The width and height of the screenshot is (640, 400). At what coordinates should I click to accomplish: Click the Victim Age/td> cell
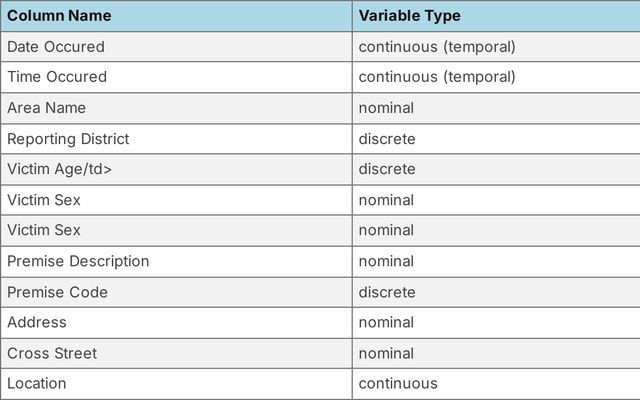pos(60,169)
